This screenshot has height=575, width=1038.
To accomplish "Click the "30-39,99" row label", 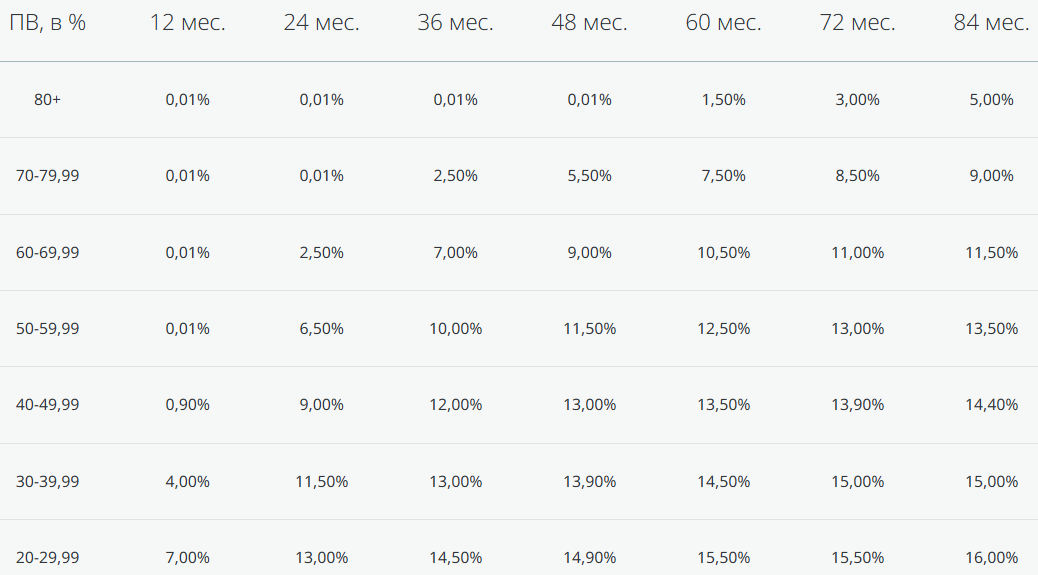I will 47,482.
